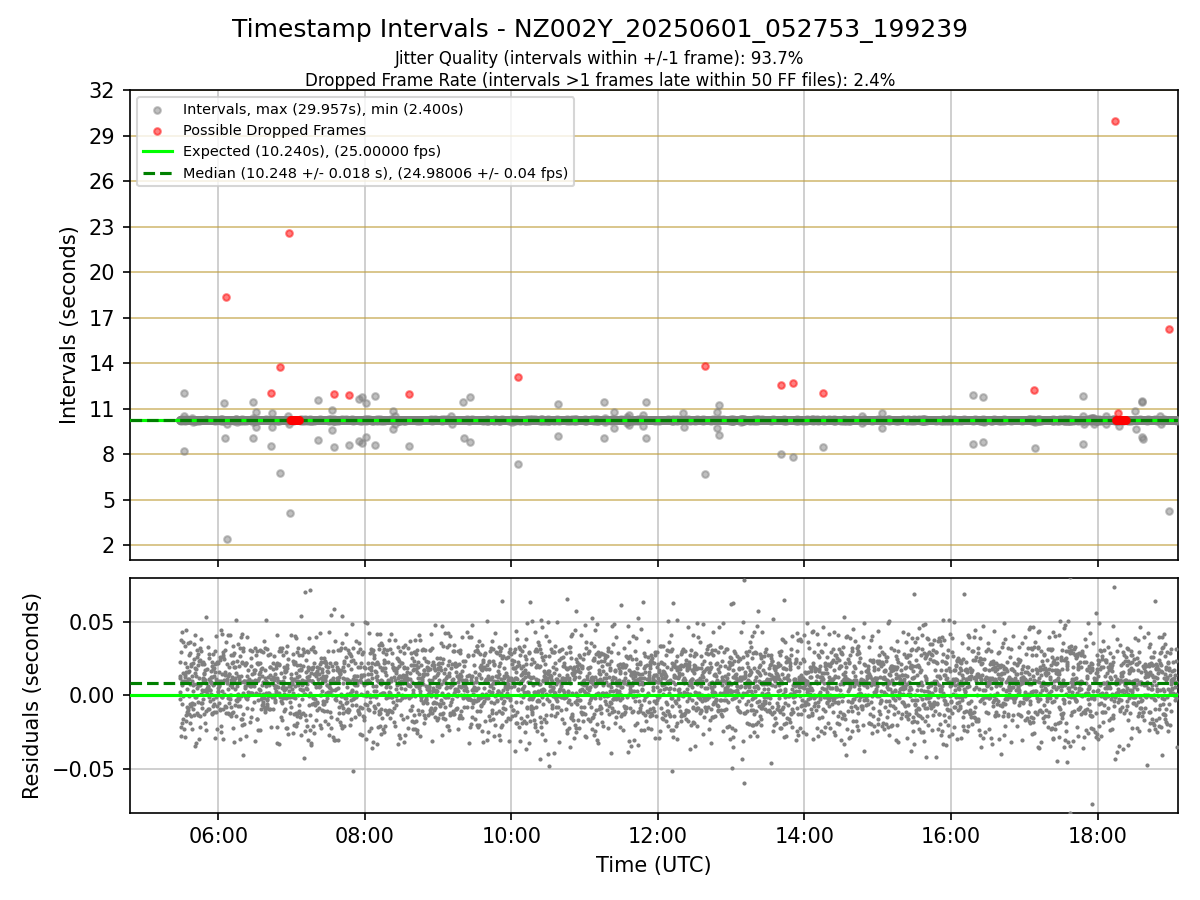
Task: Click the 16:00 x-axis tick label
Action: point(951,836)
